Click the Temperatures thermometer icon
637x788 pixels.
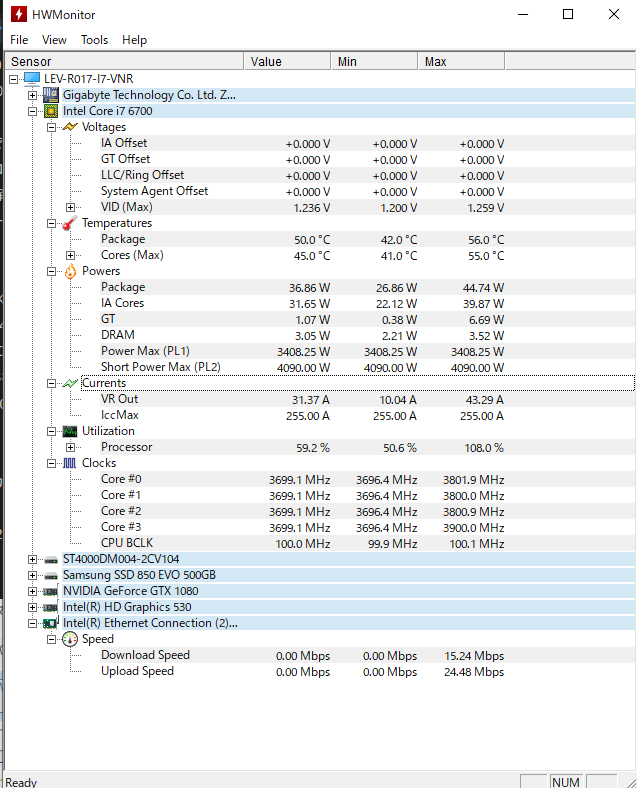(x=69, y=223)
